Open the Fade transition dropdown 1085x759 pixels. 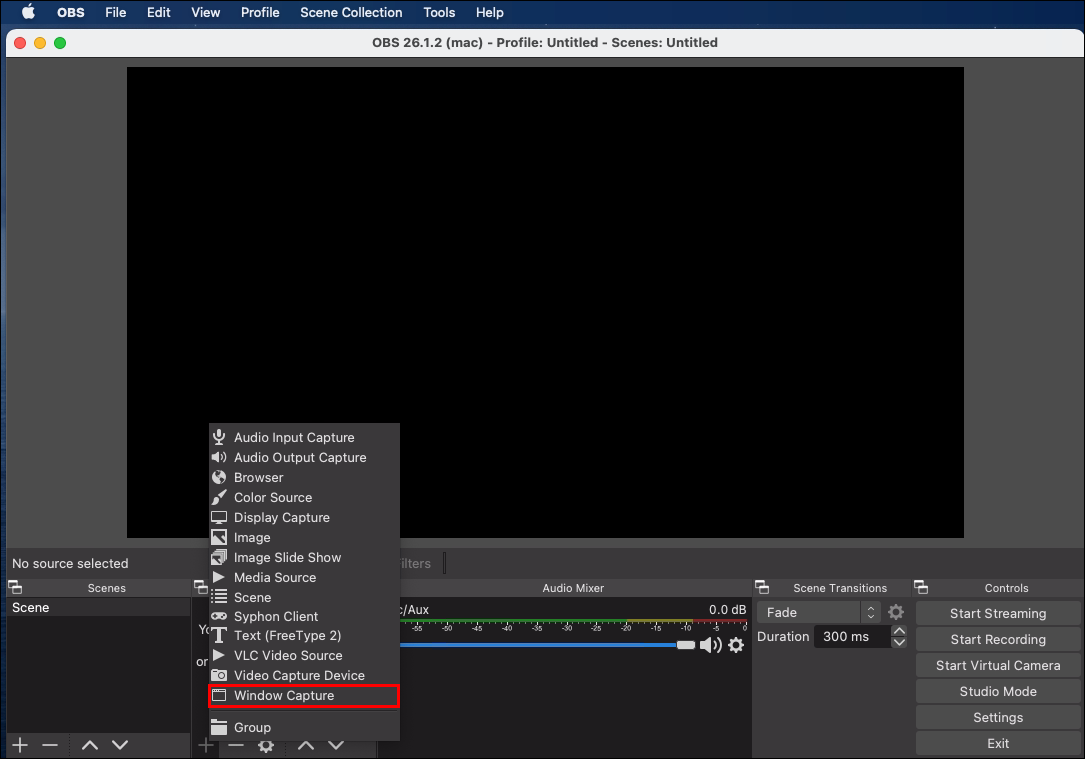coord(817,612)
